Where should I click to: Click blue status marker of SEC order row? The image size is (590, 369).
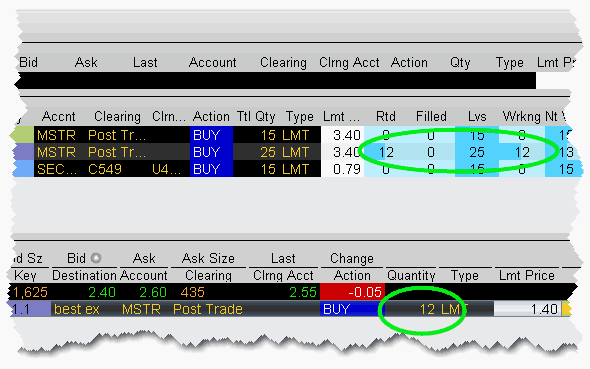click(23, 169)
